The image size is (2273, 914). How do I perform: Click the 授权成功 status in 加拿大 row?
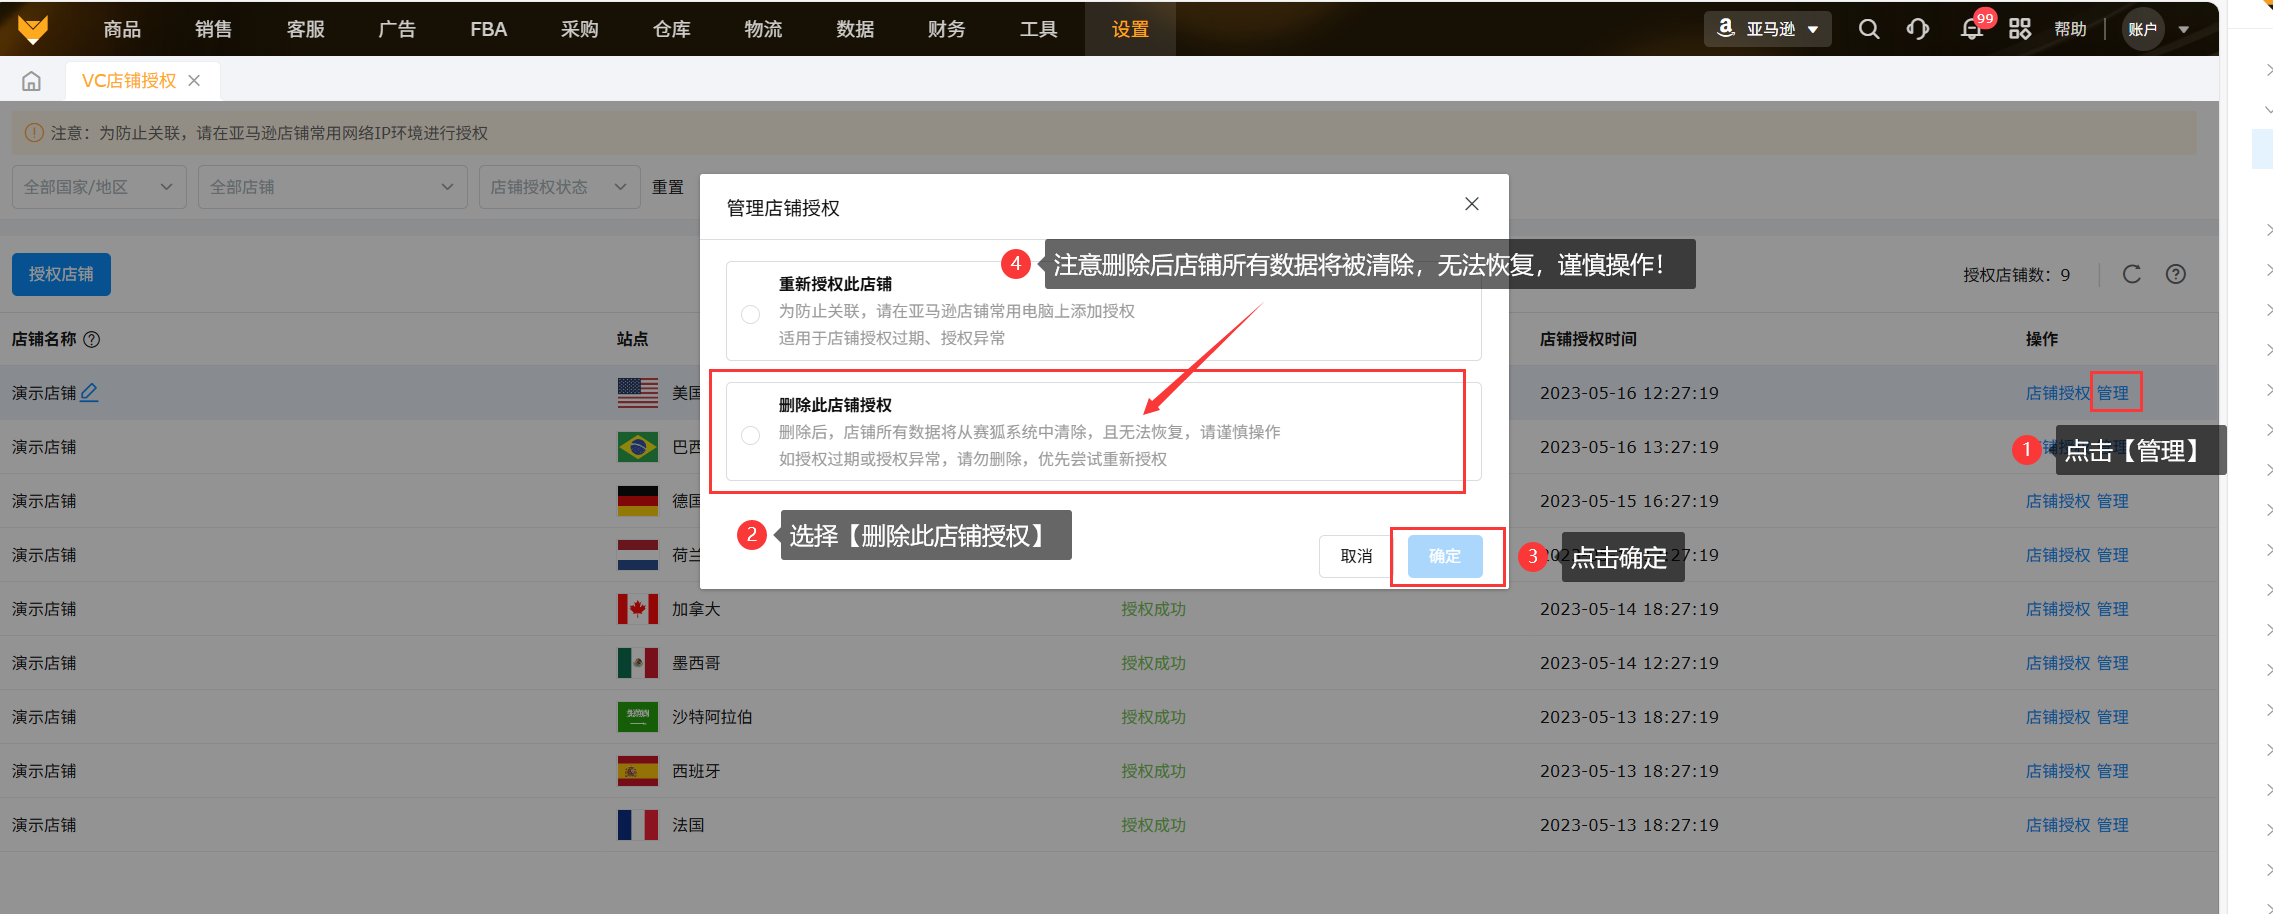click(1153, 609)
